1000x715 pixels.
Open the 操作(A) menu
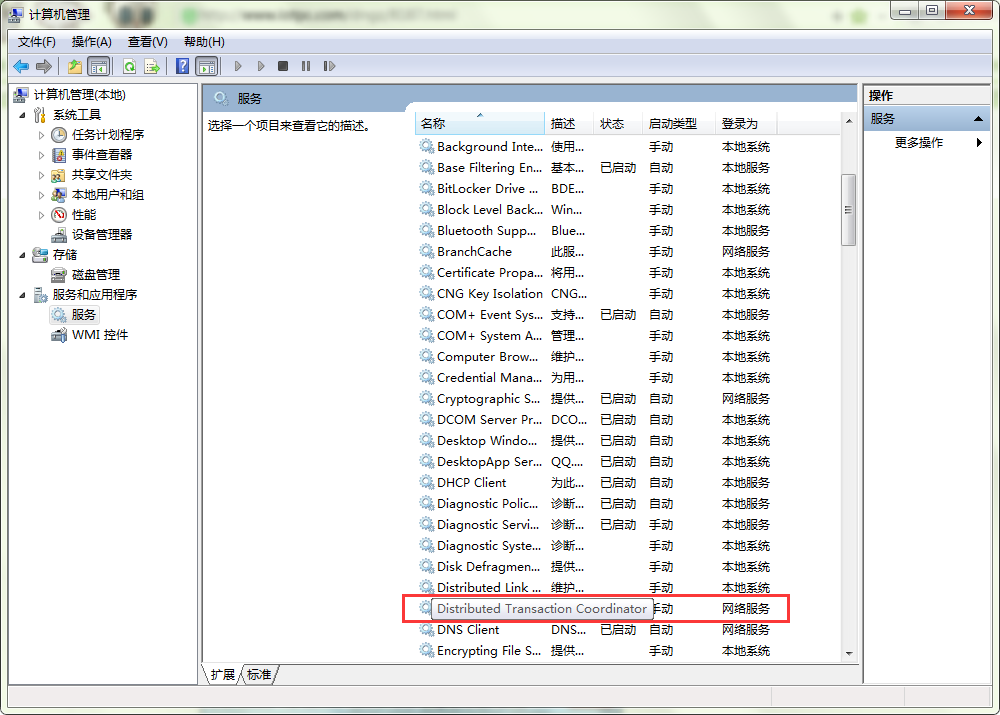click(x=91, y=41)
